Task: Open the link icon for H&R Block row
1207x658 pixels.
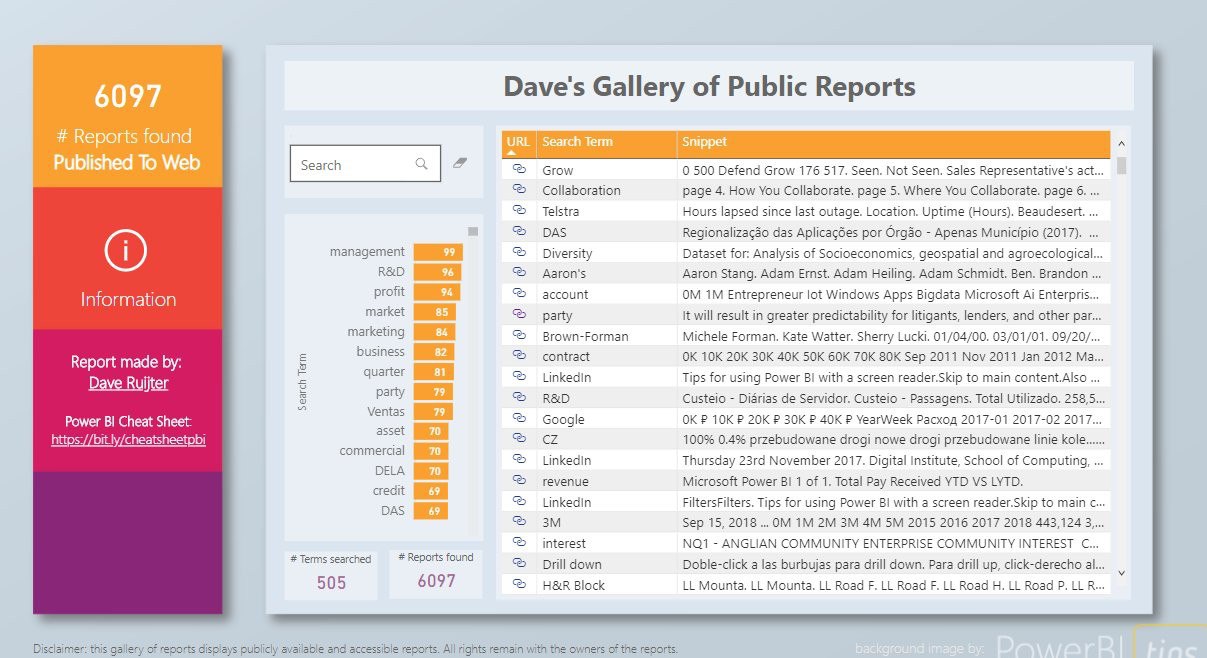Action: point(519,585)
